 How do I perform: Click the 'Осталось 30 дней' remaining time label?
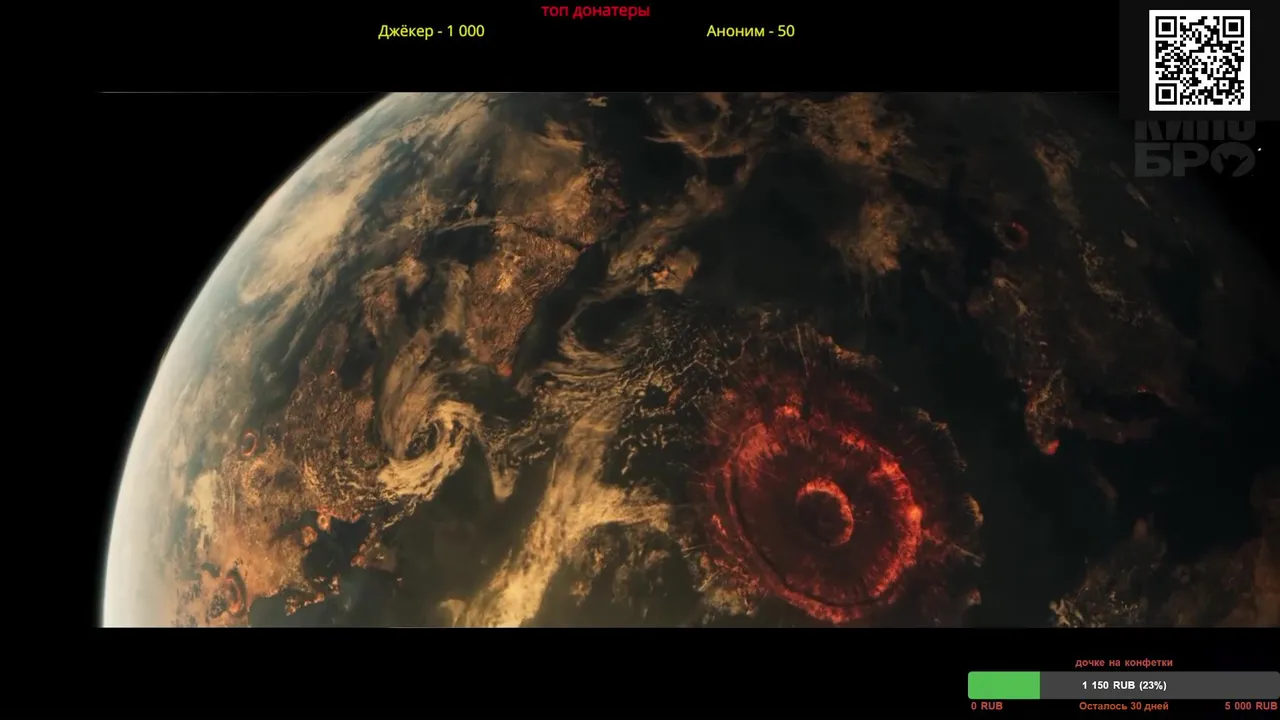[x=1123, y=706]
